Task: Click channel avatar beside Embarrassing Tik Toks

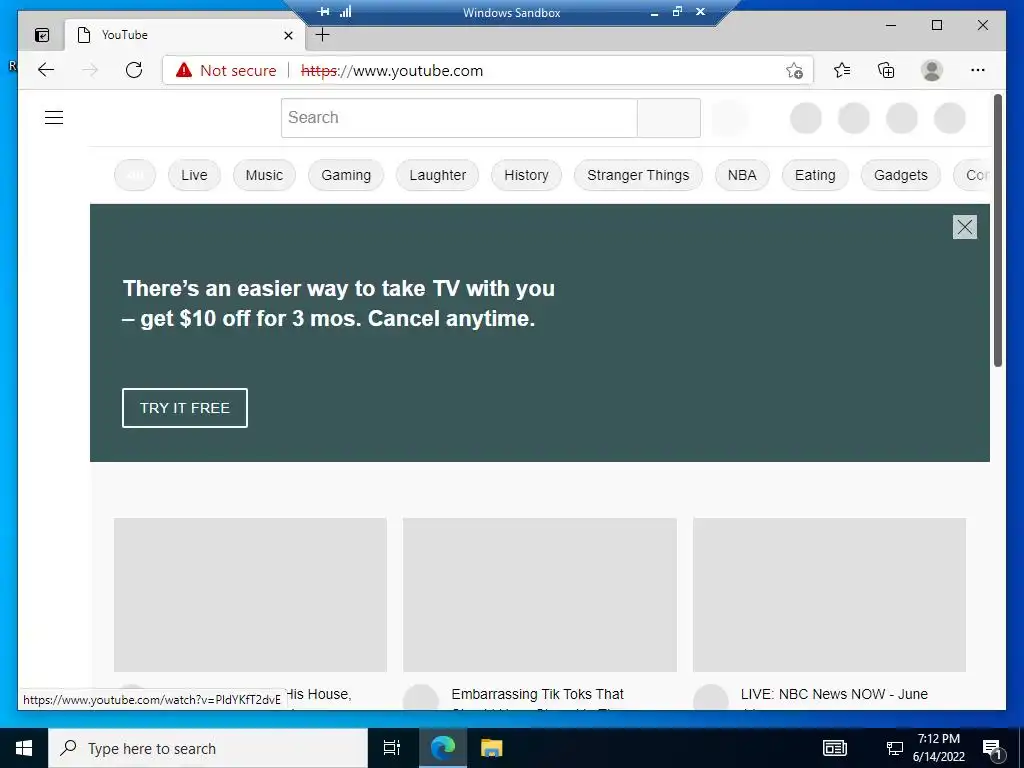Action: click(x=421, y=697)
